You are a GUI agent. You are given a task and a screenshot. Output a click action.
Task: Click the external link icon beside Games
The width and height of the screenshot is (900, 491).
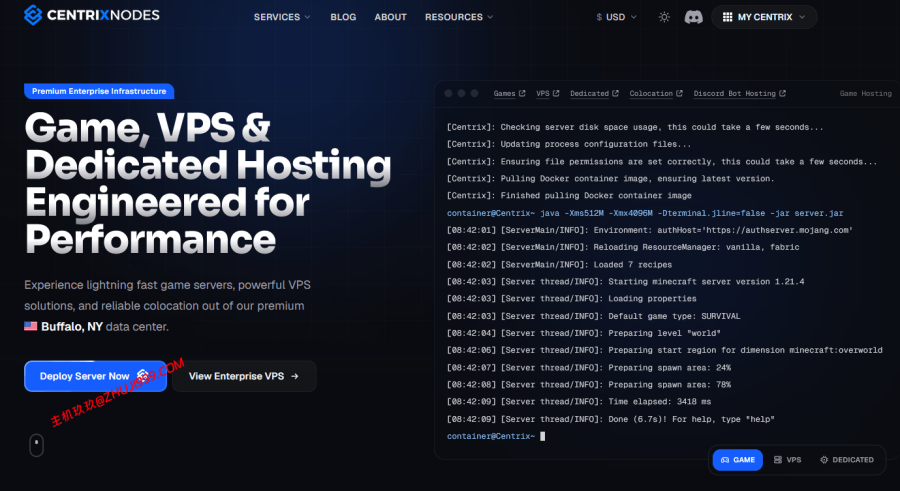pyautogui.click(x=522, y=93)
